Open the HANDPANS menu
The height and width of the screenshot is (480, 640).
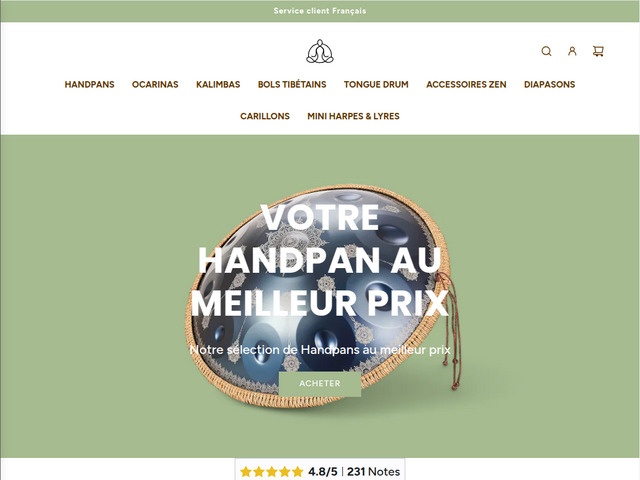coord(89,84)
